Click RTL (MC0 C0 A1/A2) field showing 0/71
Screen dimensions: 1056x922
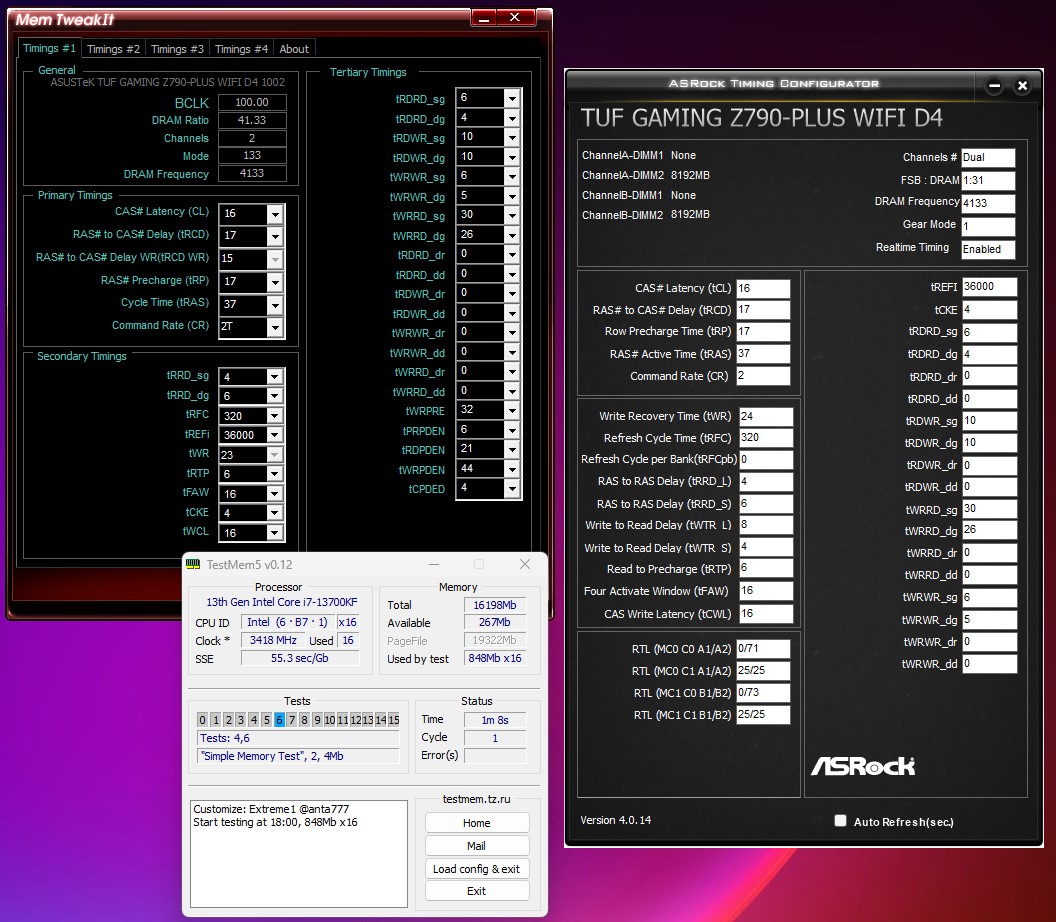(763, 649)
